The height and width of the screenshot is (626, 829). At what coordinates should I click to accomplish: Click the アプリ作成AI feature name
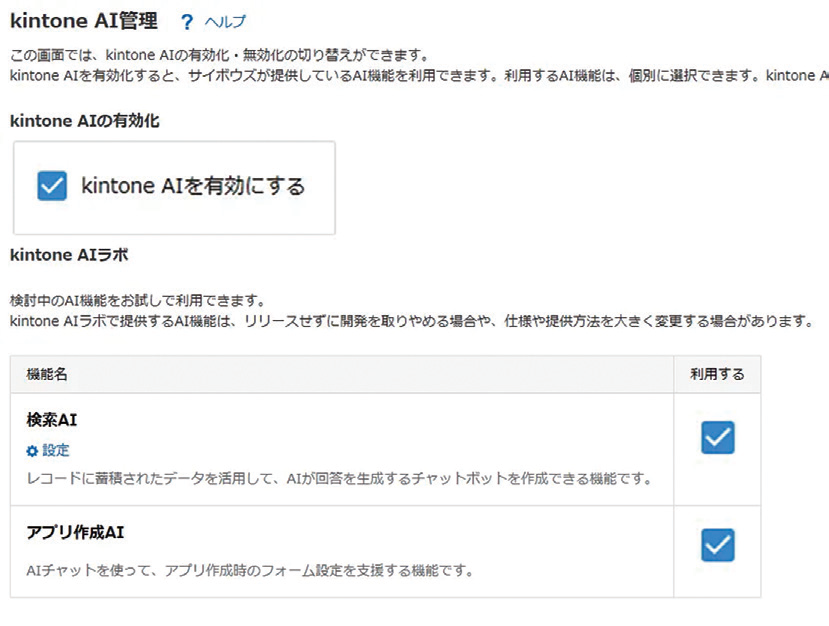(75, 532)
